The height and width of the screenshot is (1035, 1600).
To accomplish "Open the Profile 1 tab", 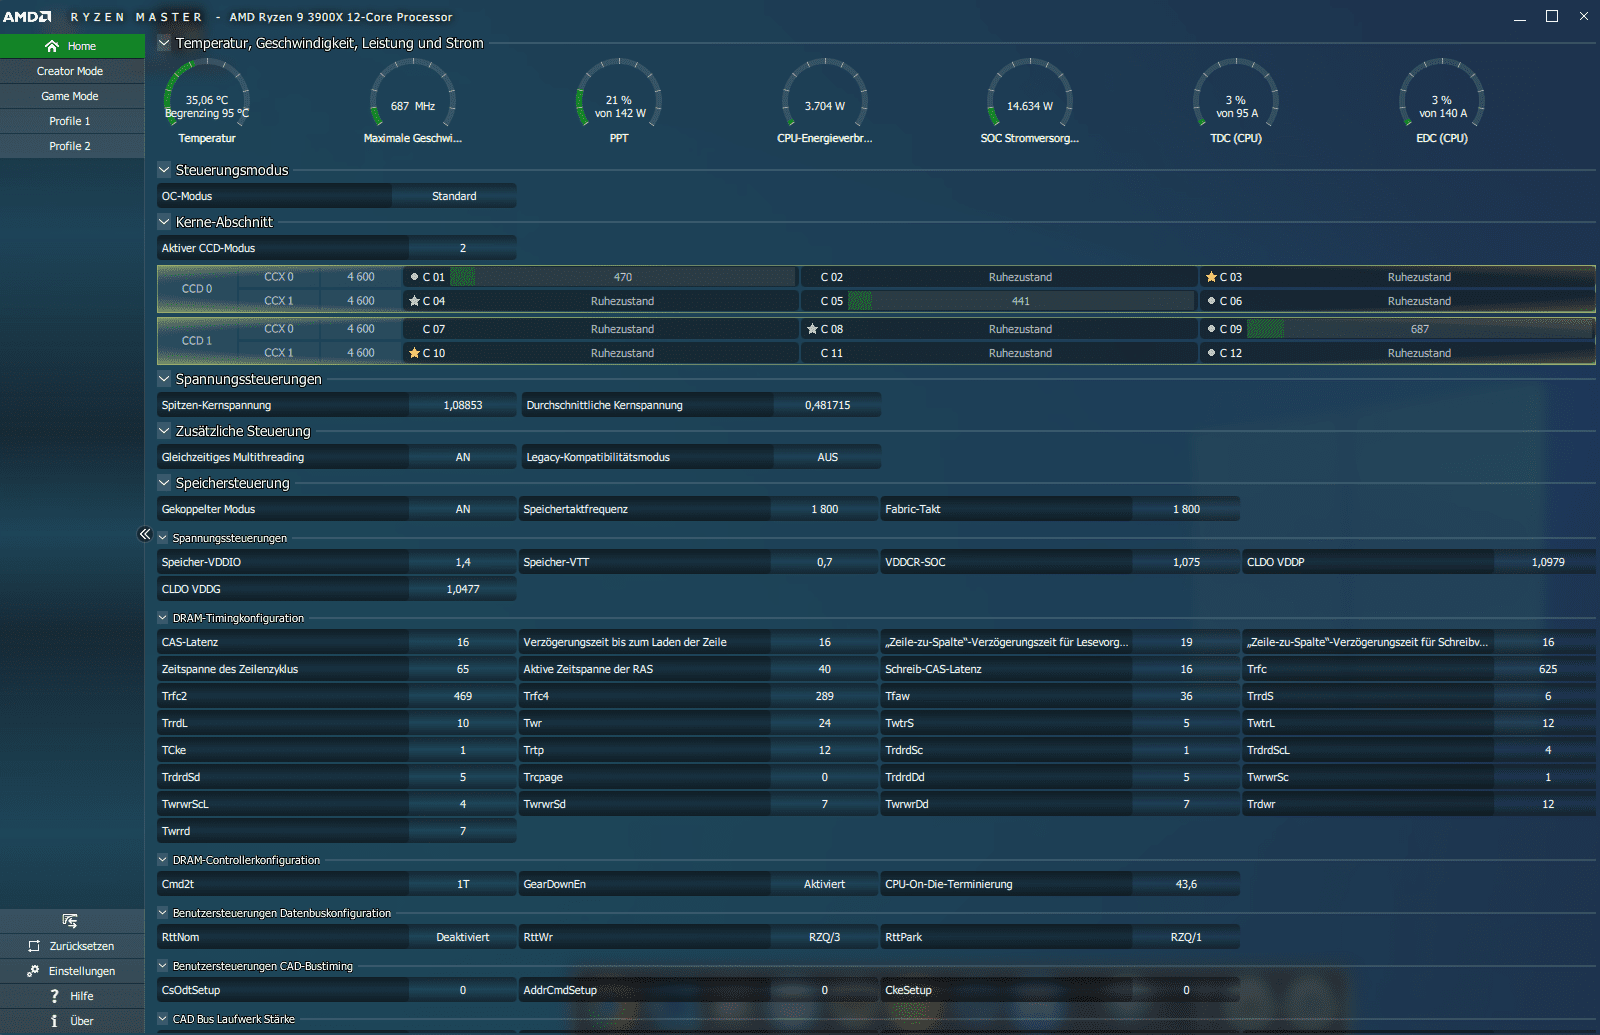I will (x=72, y=121).
